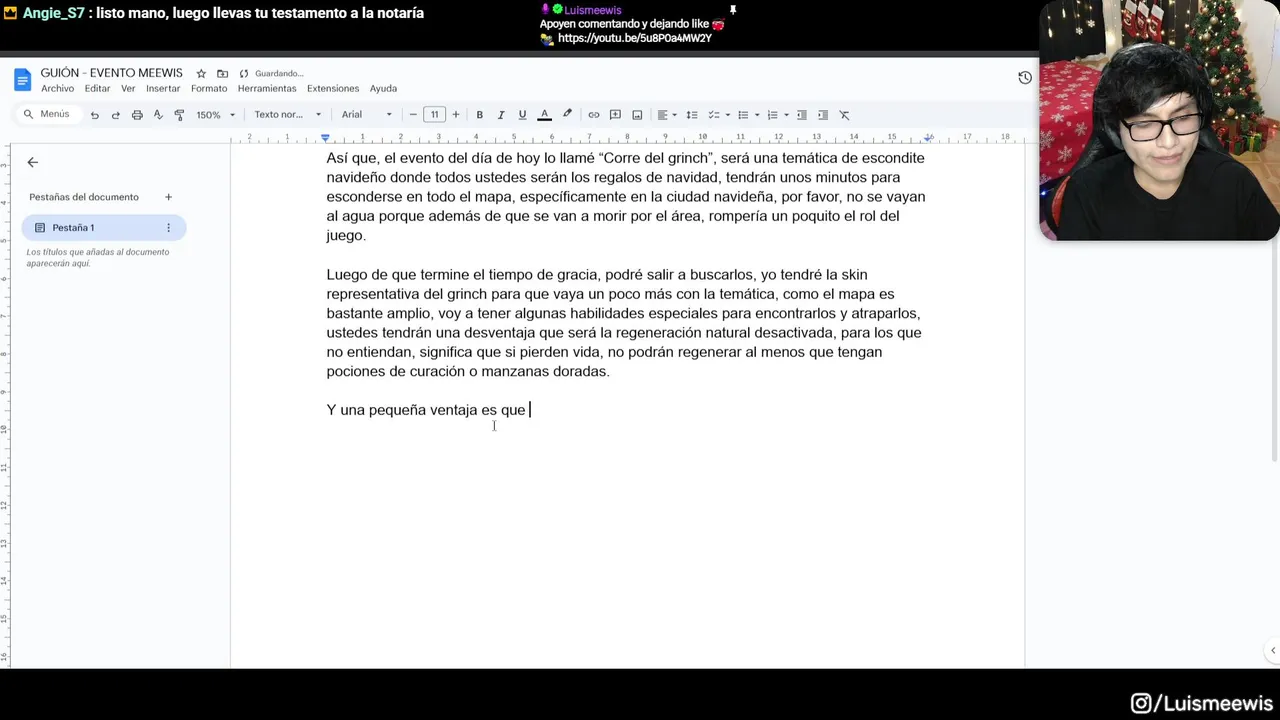The height and width of the screenshot is (720, 1280).
Task: Open the Texto normal style dropdown
Action: [287, 115]
